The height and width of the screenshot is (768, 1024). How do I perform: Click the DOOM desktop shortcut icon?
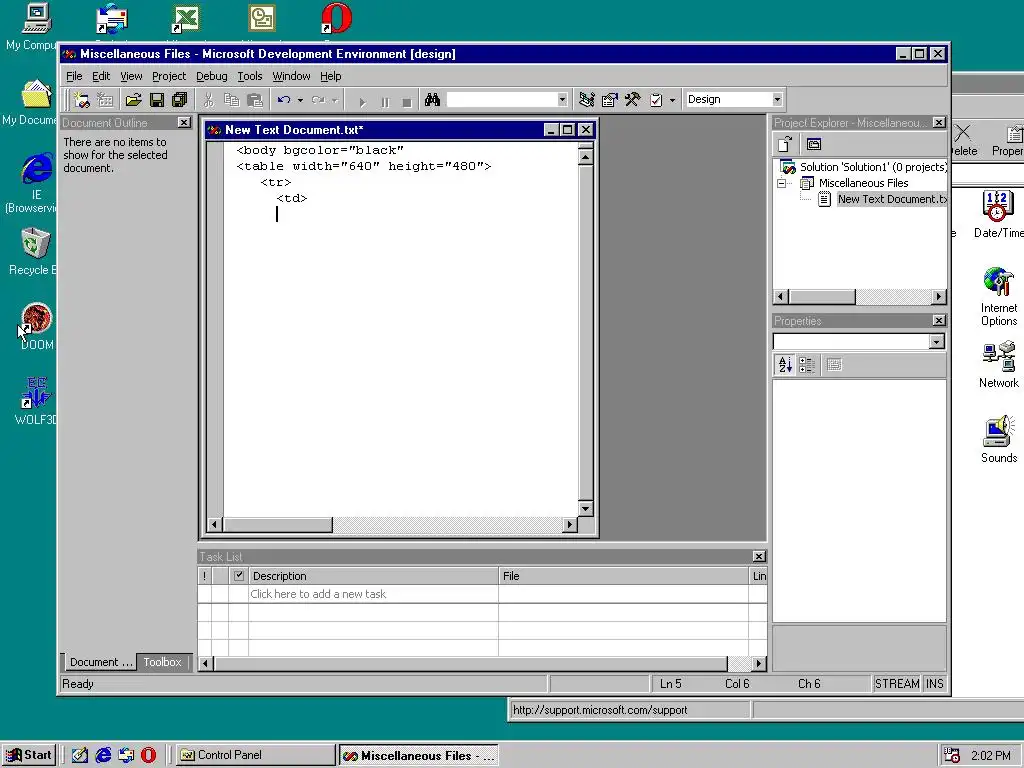[37, 319]
